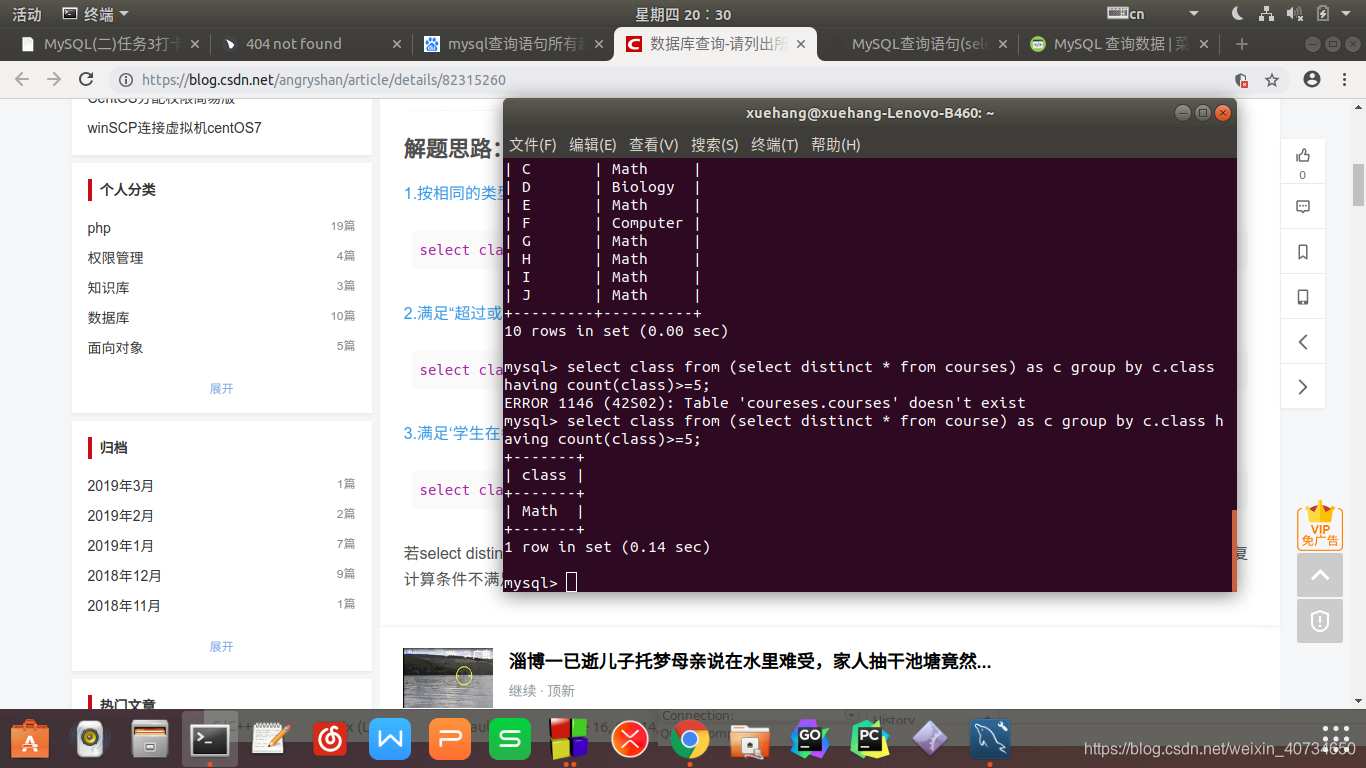Click the mobile phone sidebar icon
Screen dimensions: 1366x768
[1303, 296]
